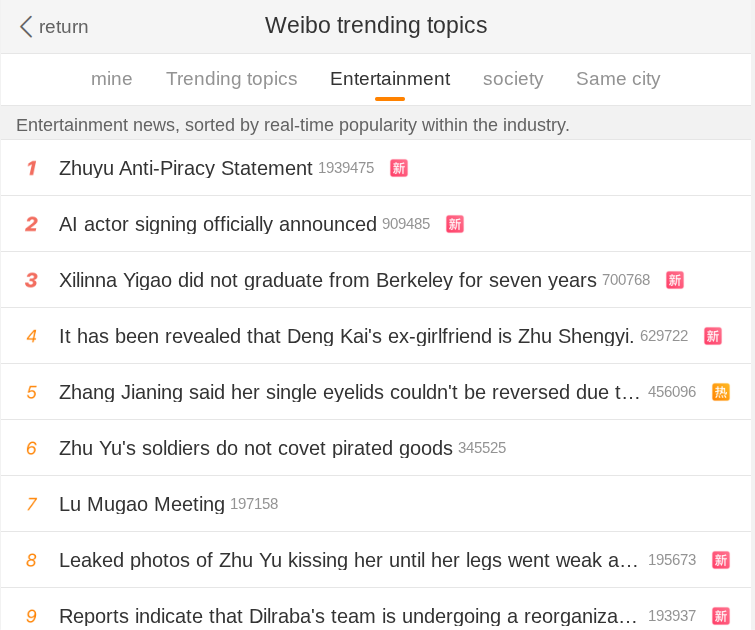
Task: Switch to the mine tab
Action: [x=112, y=79]
